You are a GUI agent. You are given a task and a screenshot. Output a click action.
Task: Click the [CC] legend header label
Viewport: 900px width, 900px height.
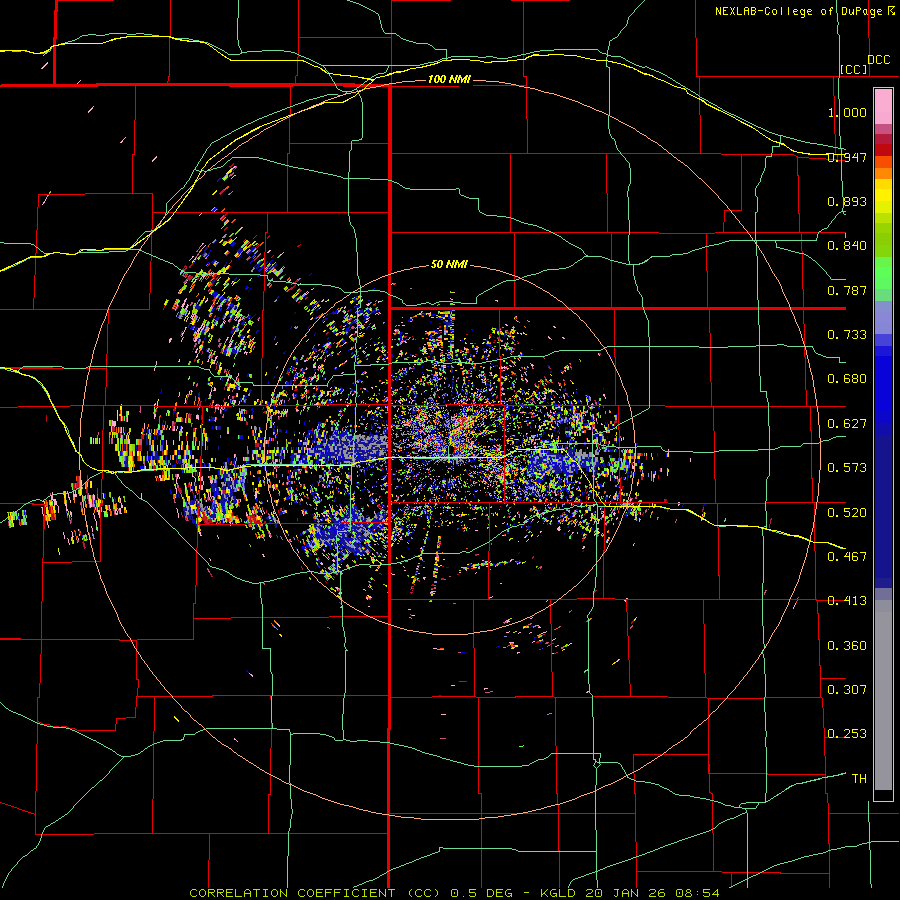tap(854, 69)
